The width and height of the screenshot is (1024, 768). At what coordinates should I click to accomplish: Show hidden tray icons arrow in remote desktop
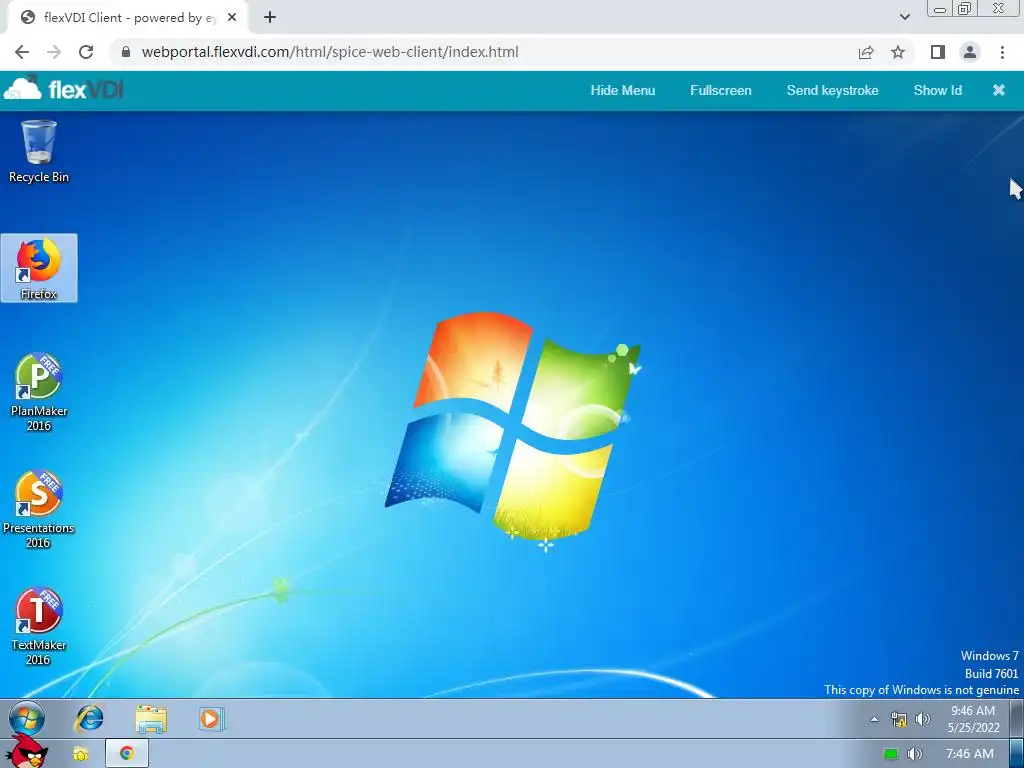[874, 720]
